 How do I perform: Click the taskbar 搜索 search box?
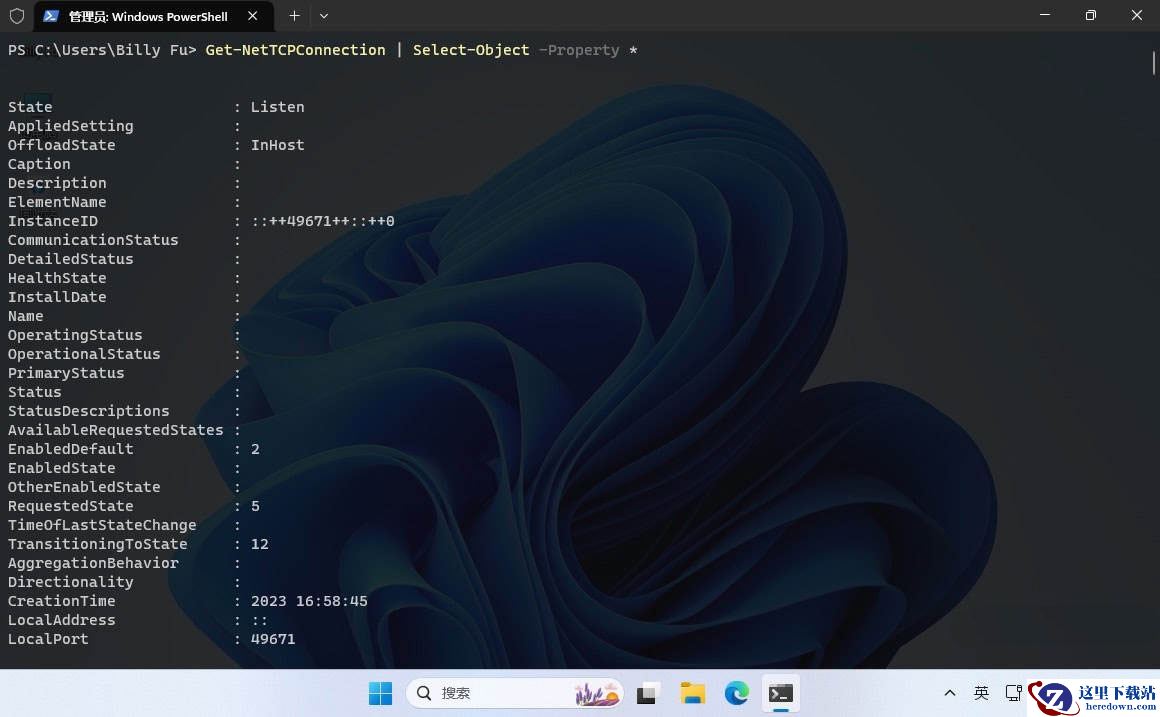coord(515,693)
